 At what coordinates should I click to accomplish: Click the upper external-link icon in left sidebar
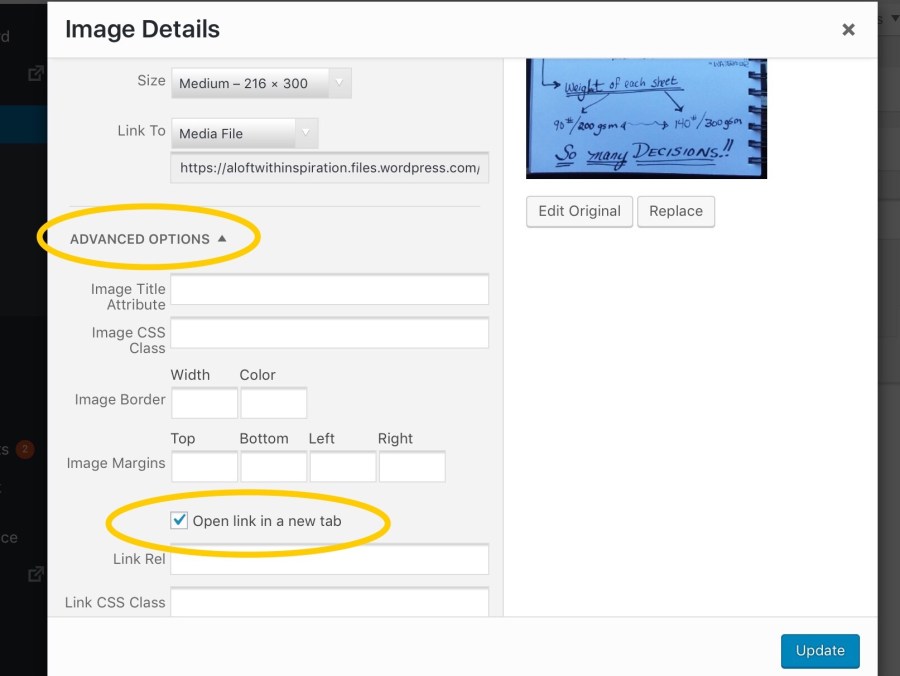36,73
